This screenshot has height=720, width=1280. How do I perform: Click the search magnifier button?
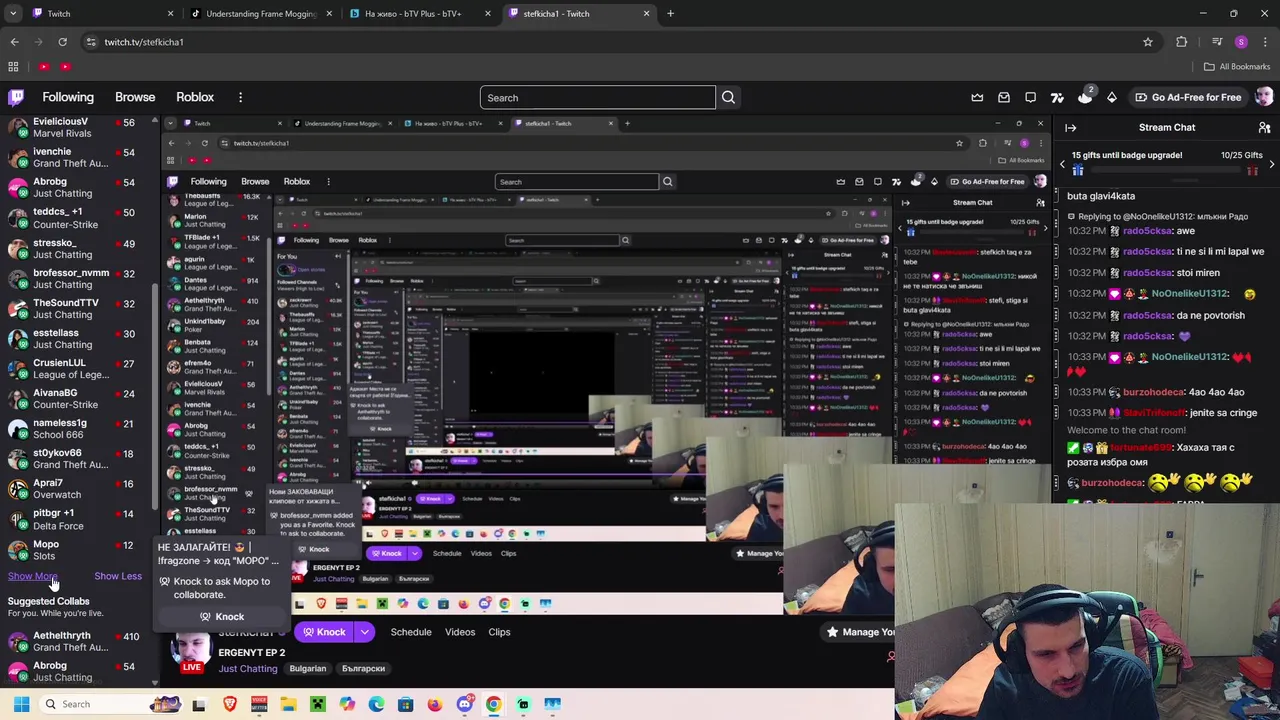(x=728, y=97)
